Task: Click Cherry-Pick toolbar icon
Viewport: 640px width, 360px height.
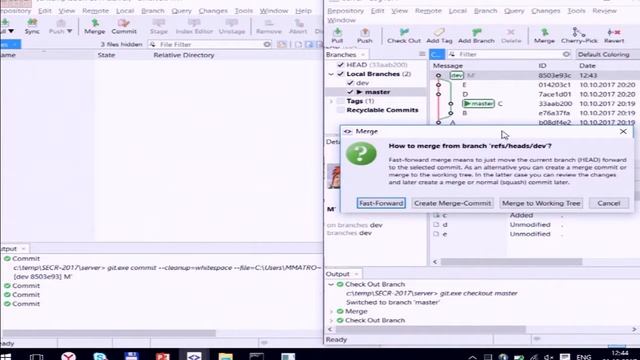Action: coord(579,36)
